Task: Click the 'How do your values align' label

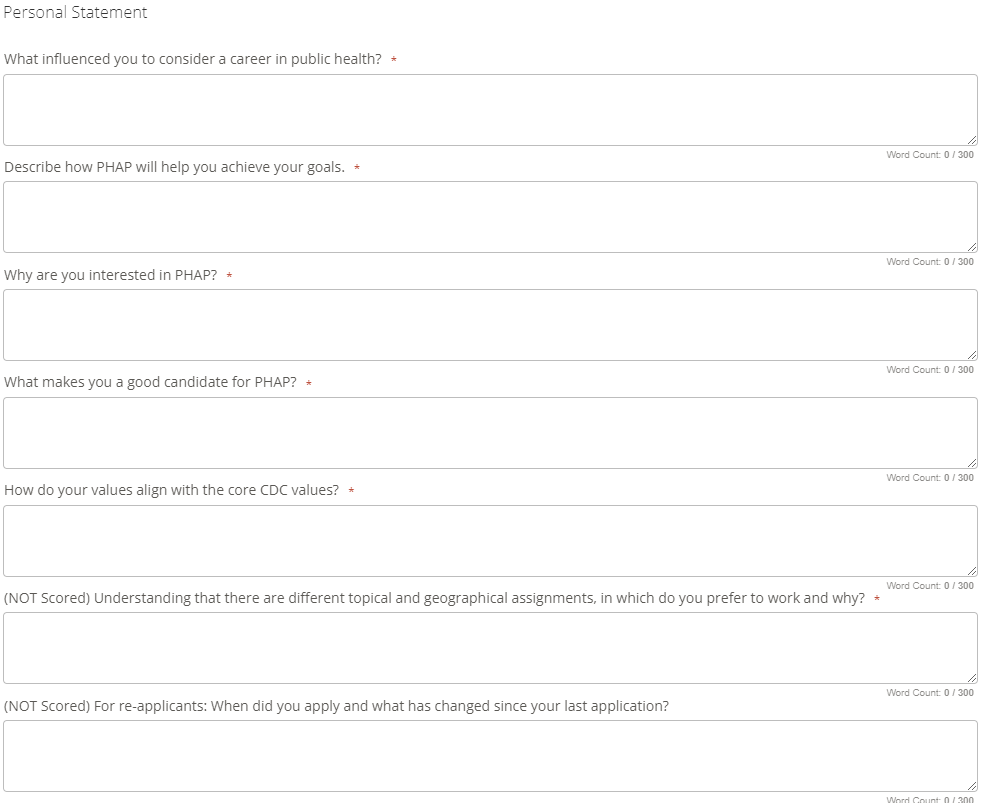Action: tap(172, 490)
